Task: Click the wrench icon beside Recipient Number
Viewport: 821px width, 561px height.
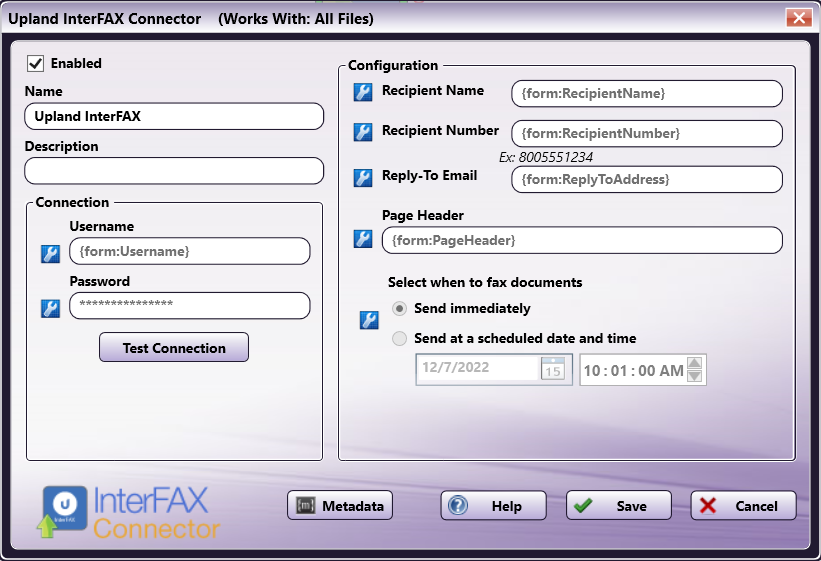Action: 363,132
